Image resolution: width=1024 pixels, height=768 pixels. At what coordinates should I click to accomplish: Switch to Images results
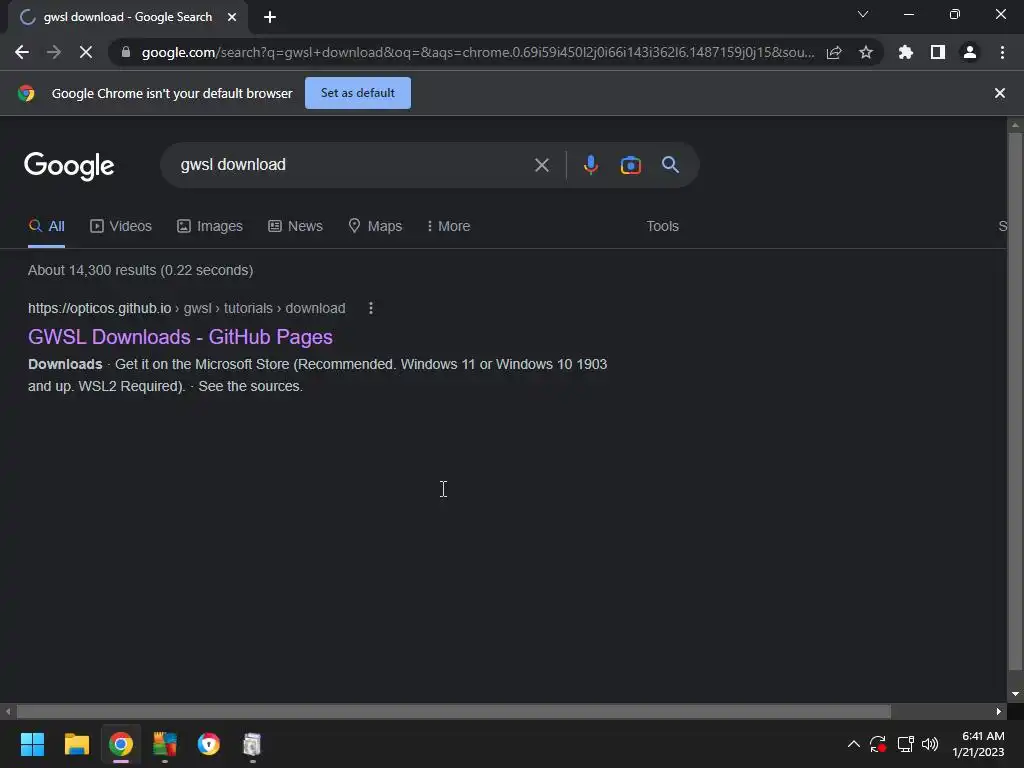click(210, 226)
